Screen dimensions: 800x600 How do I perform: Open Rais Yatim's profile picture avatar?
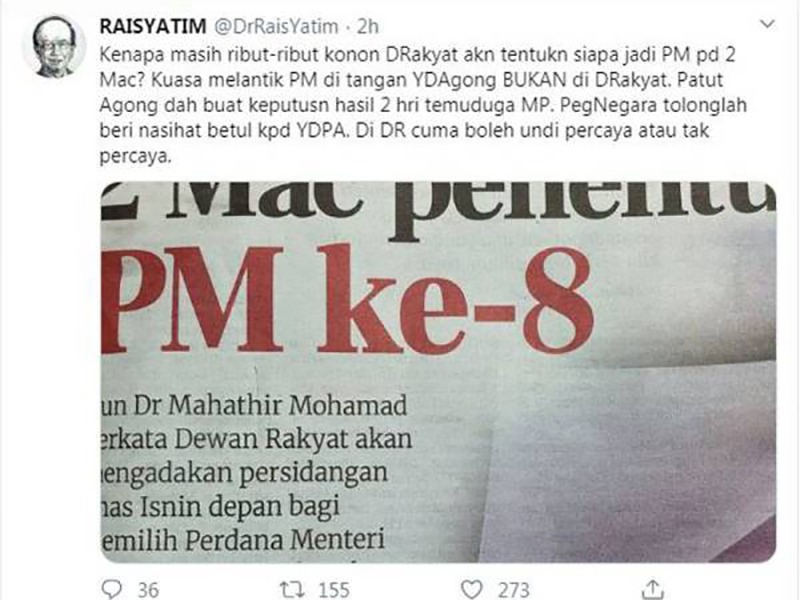pyautogui.click(x=54, y=46)
